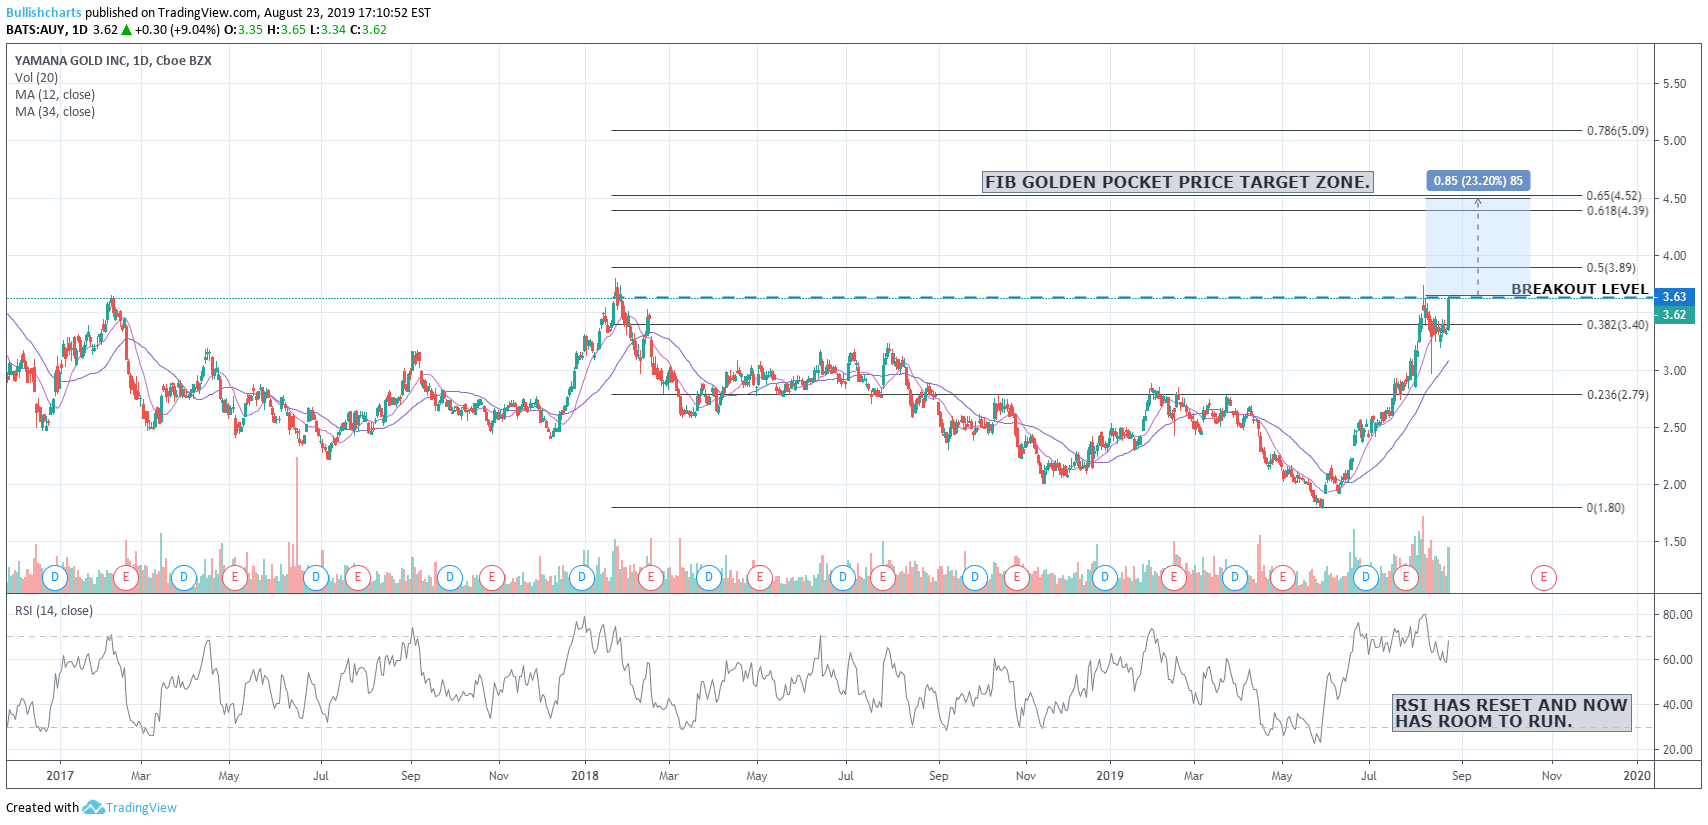
Task: Click the 2017 time axis label
Action: coord(60,776)
